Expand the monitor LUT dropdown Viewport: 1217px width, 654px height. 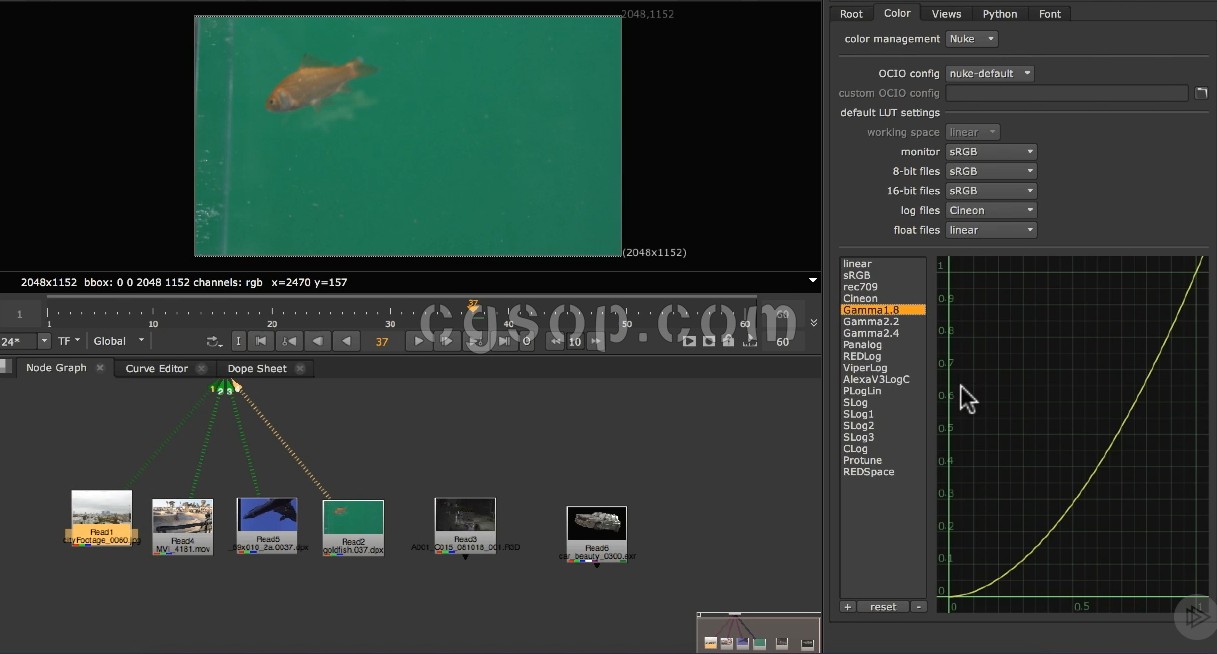[990, 152]
